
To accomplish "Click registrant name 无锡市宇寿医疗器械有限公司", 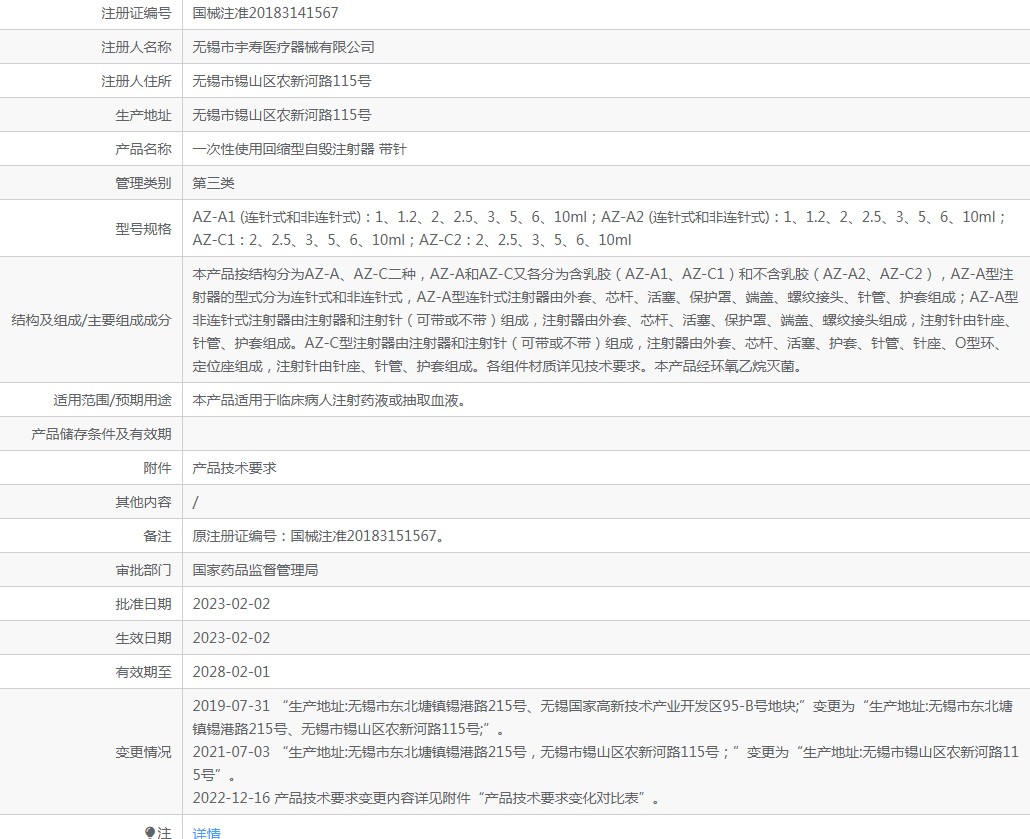I will click(x=283, y=47).
